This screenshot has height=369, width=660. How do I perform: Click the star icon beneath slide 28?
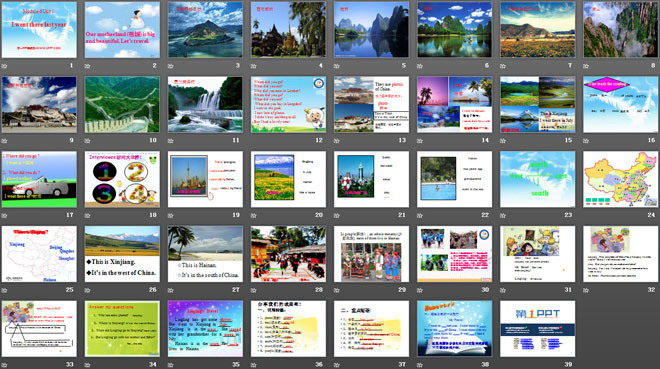254,290
